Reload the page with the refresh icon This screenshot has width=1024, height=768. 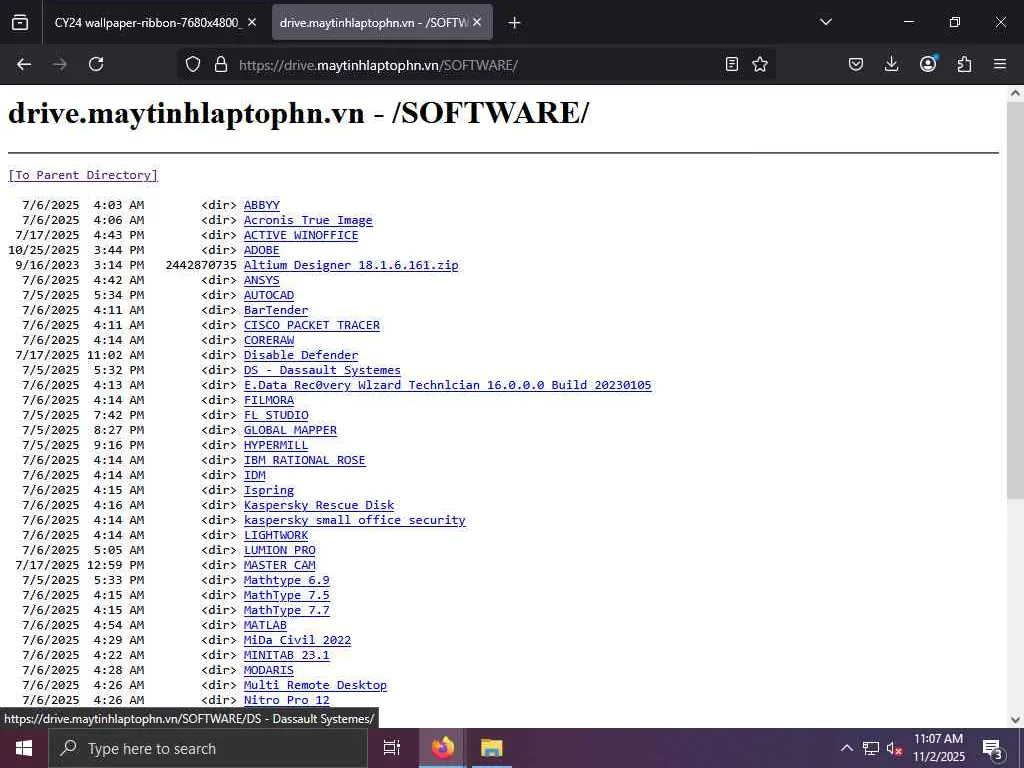click(x=96, y=64)
